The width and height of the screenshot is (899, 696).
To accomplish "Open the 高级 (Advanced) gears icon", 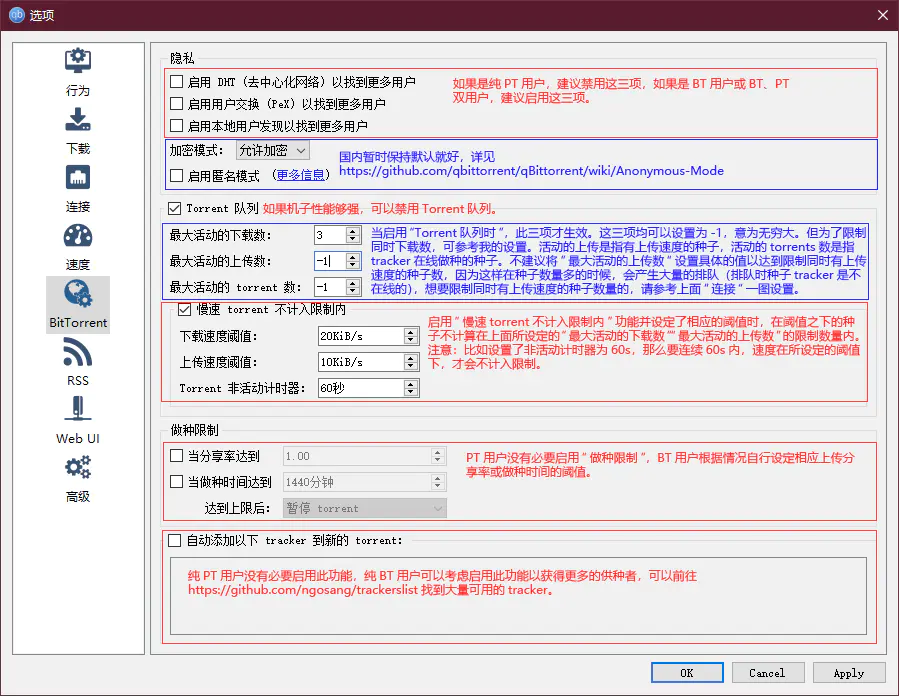I will 78,468.
